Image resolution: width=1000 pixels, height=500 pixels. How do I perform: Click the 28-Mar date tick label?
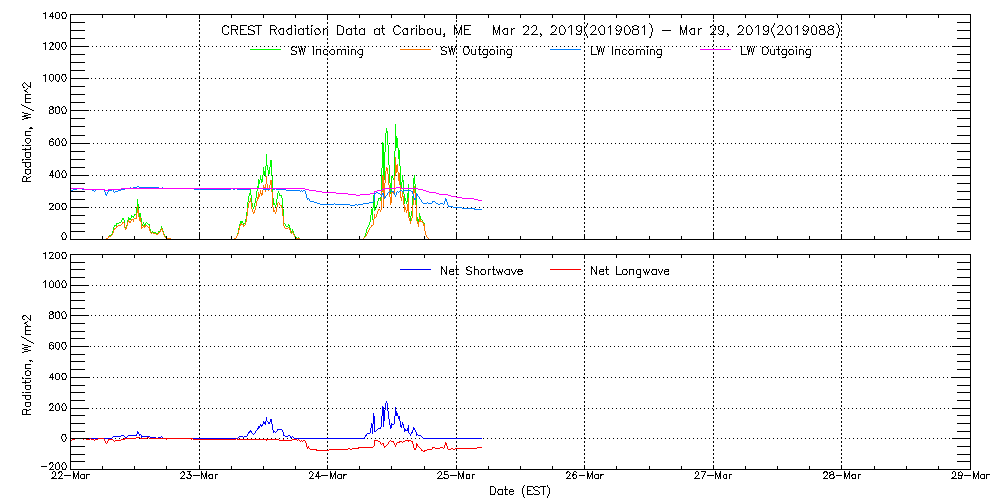[842, 476]
